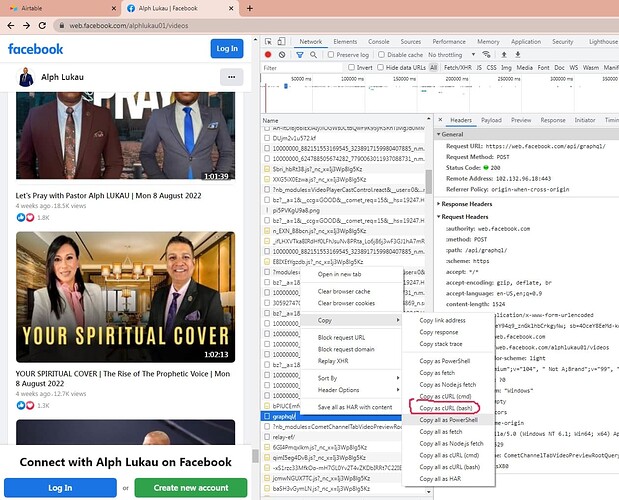Open the No throttling dropdown
This screenshot has width=619, height=500.
(452, 55)
